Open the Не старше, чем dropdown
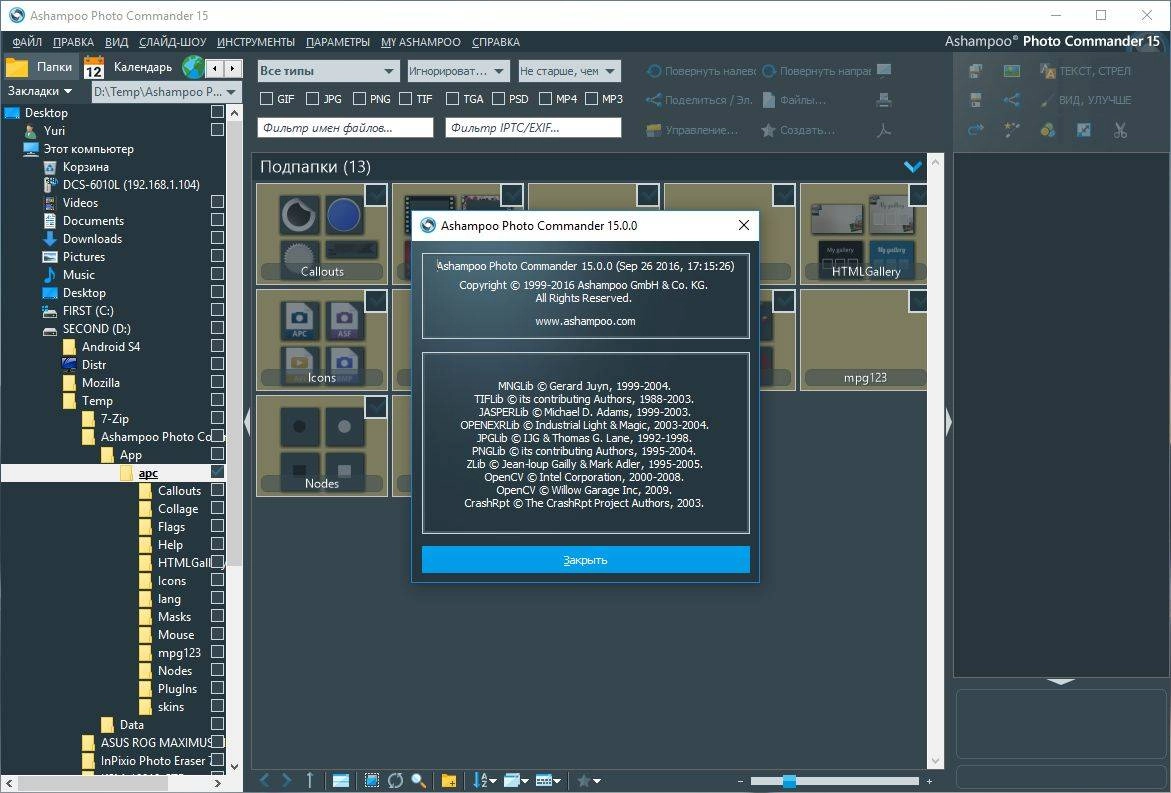This screenshot has height=793, width=1171. tap(569, 71)
